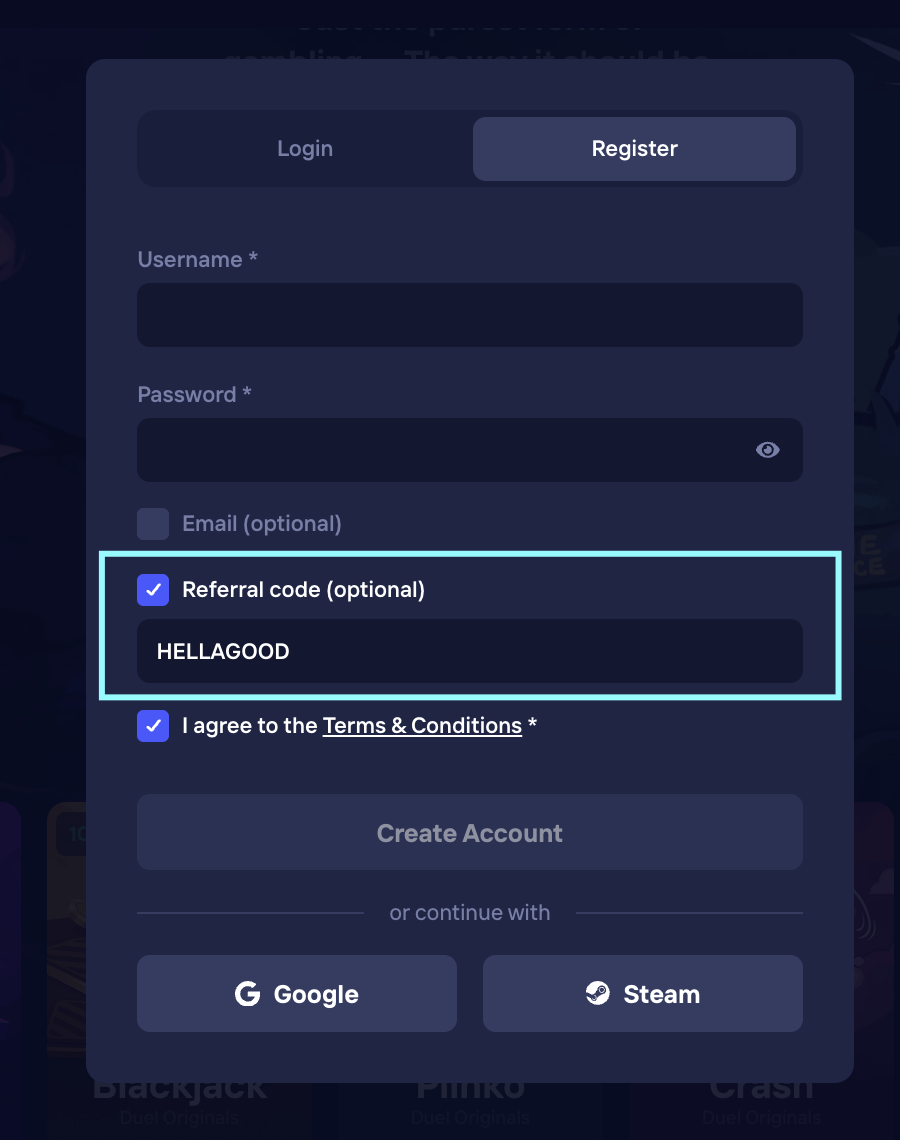Screen dimensions: 900x1140
Task: Uncheck the Terms agreement checkbox
Action: click(153, 726)
